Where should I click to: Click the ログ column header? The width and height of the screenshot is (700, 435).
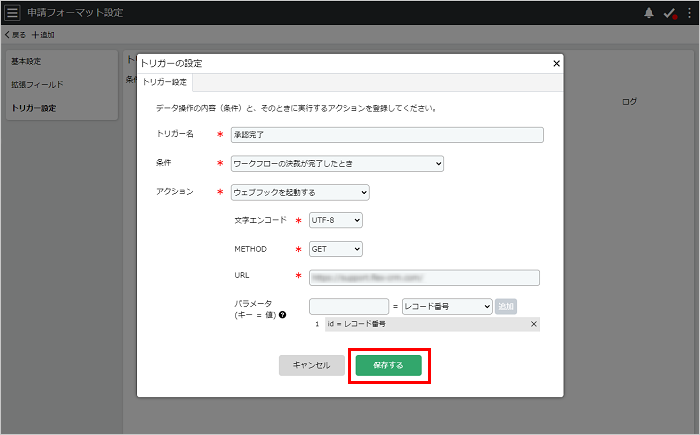629,102
